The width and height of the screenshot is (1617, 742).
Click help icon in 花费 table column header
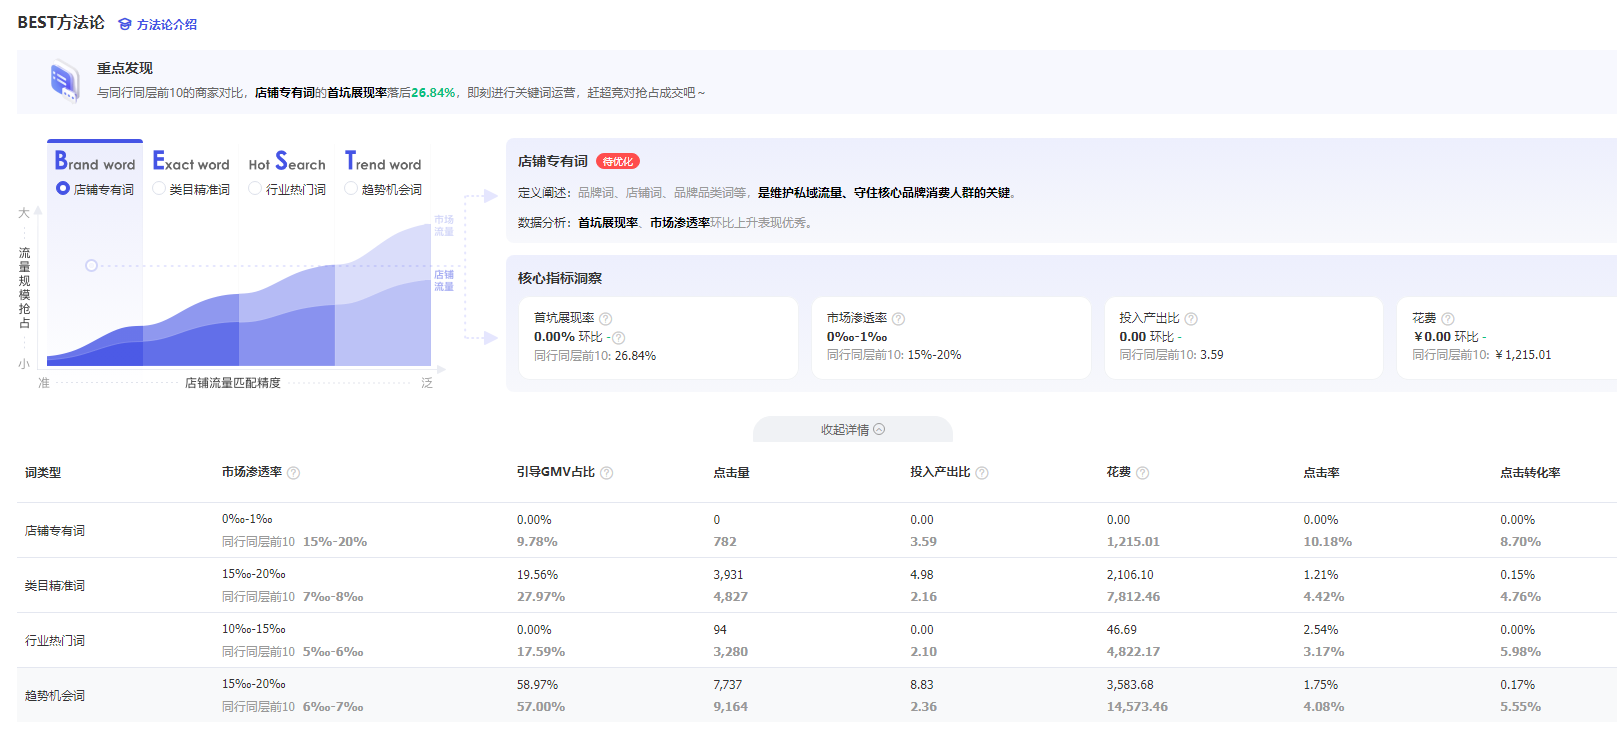pyautogui.click(x=1142, y=473)
